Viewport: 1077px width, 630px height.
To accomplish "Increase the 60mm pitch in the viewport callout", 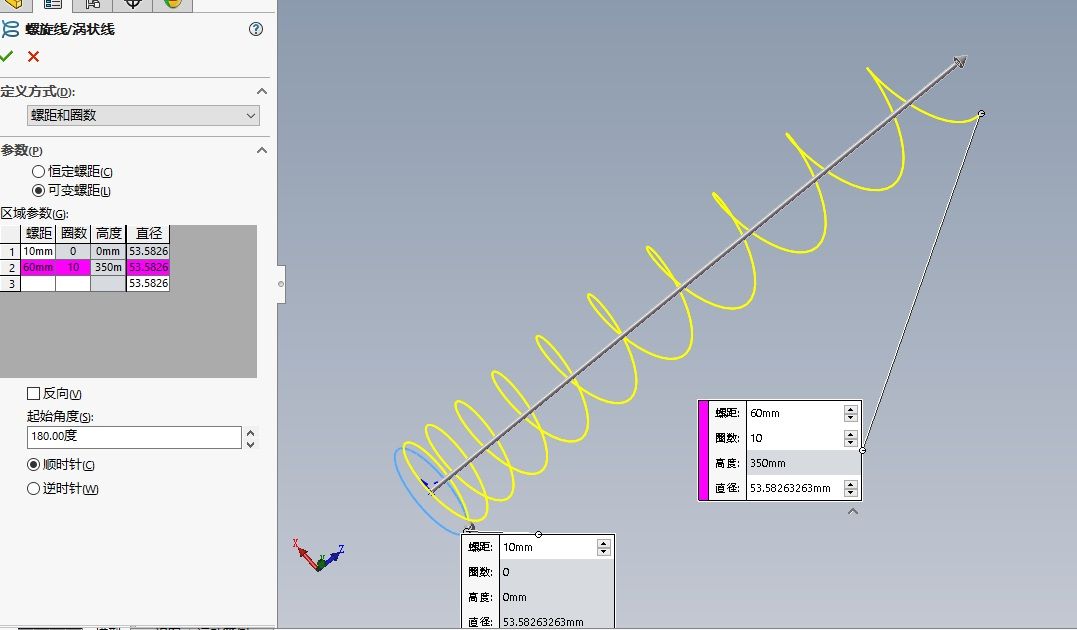I will 850,409.
